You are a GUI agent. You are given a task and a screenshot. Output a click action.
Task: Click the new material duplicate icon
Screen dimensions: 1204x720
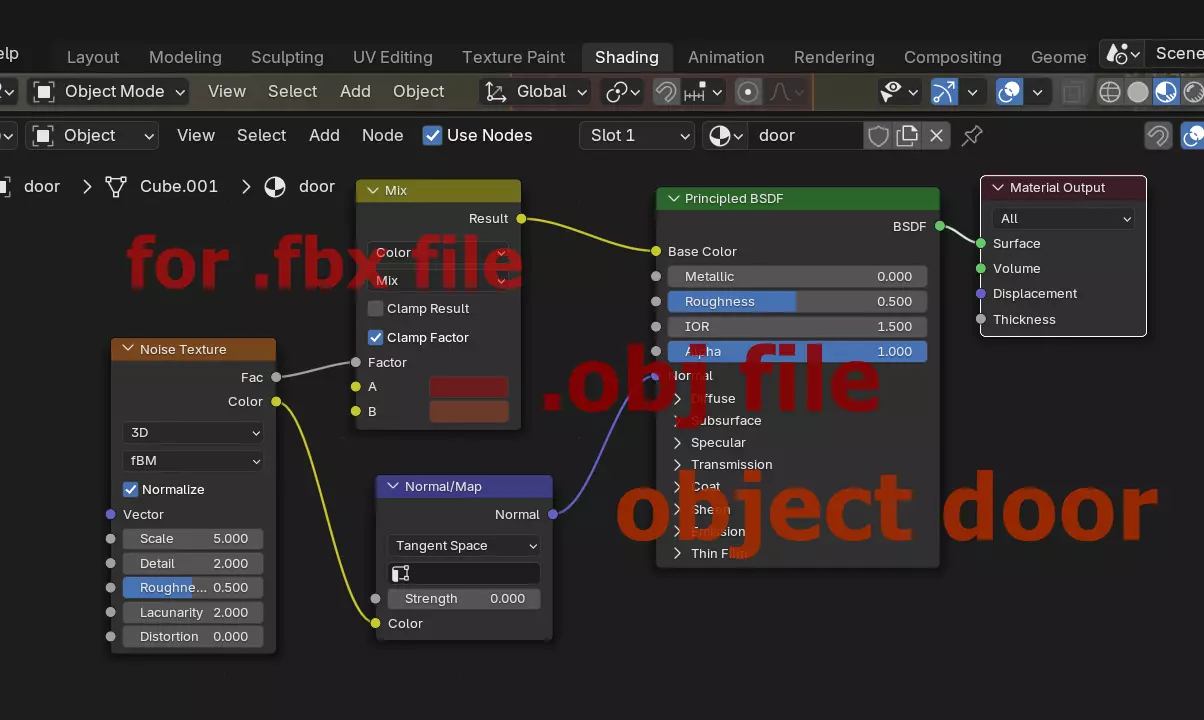pyautogui.click(x=907, y=136)
